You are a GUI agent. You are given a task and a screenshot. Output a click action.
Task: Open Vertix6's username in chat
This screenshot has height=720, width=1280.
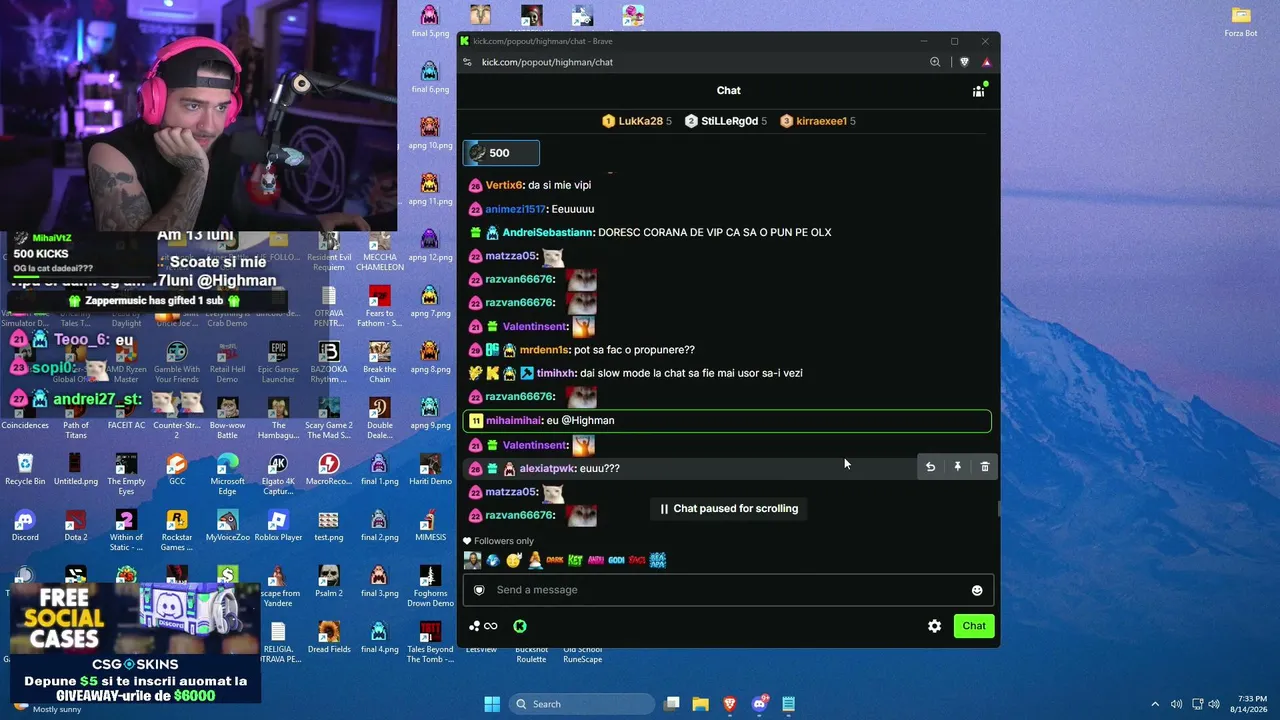[x=504, y=186]
